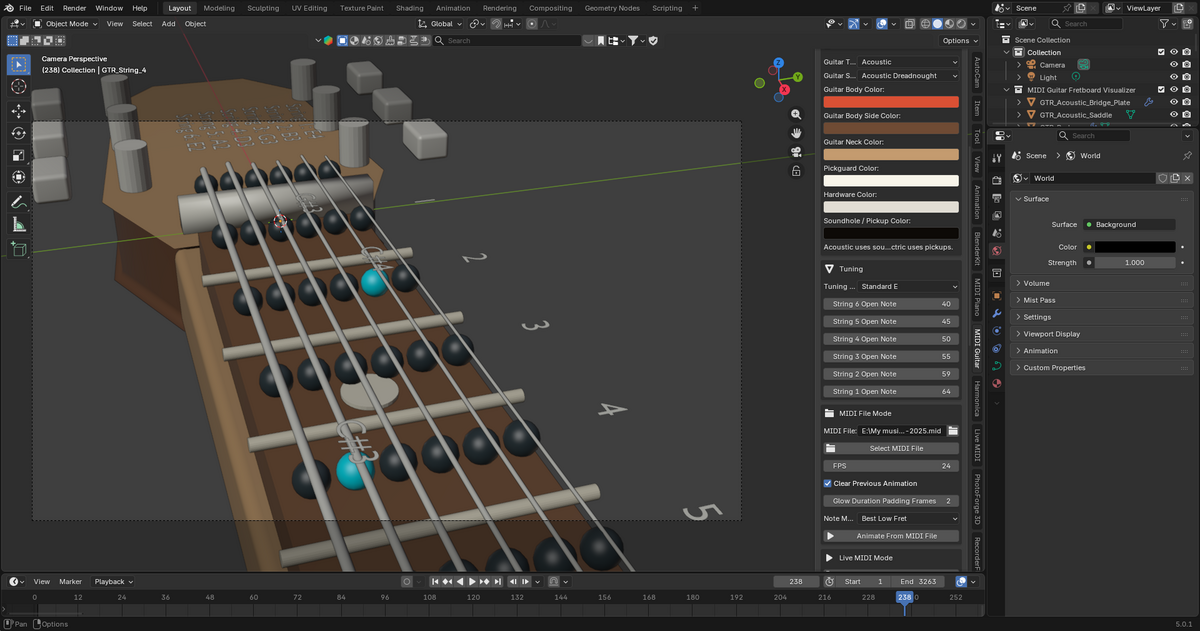The width and height of the screenshot is (1200, 631).
Task: Click the zoom magnifier viewport icon
Action: pos(796,115)
